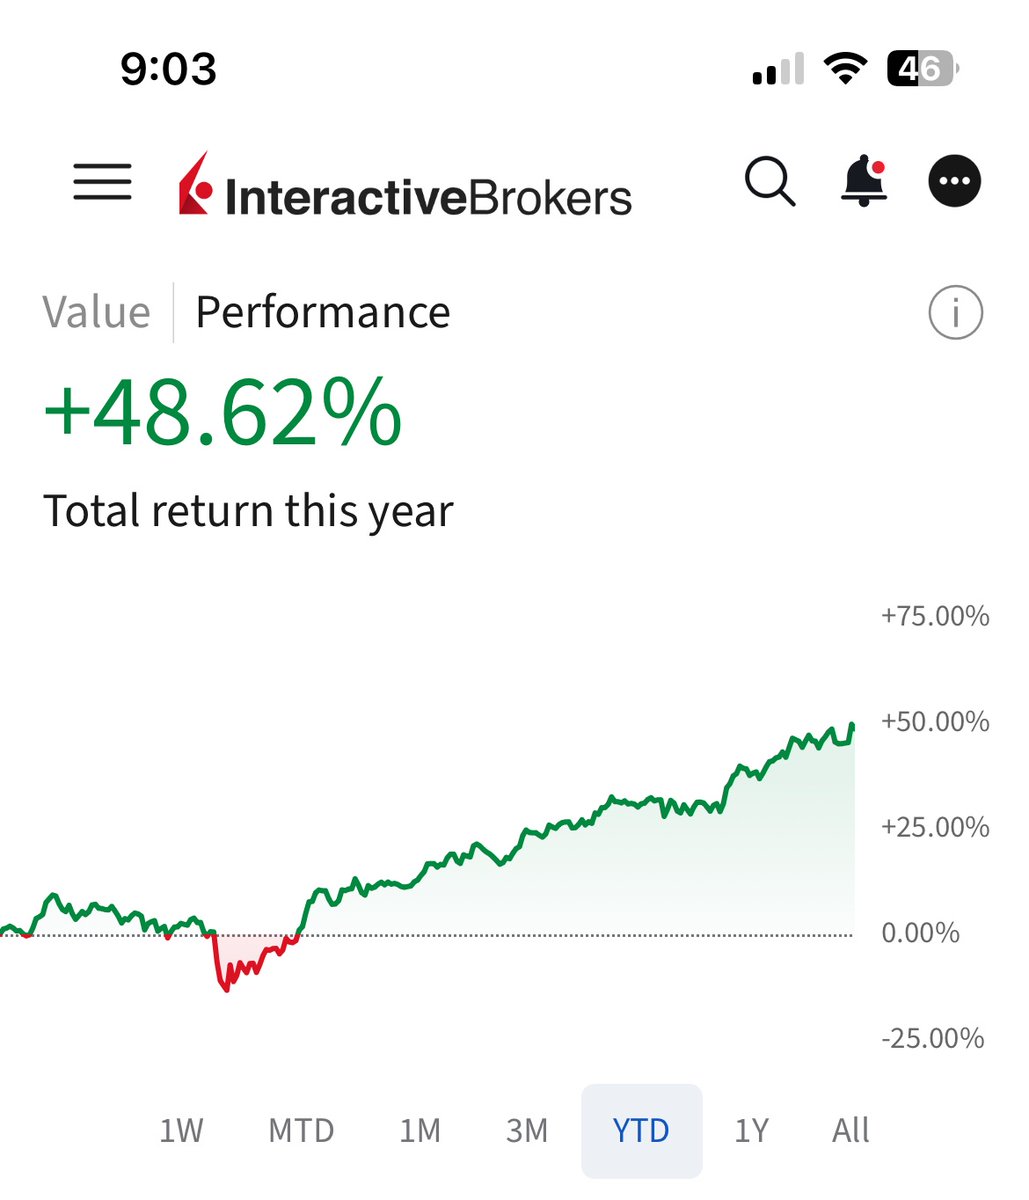
Task: Tap the +48.62% return figure
Action: pyautogui.click(x=223, y=414)
